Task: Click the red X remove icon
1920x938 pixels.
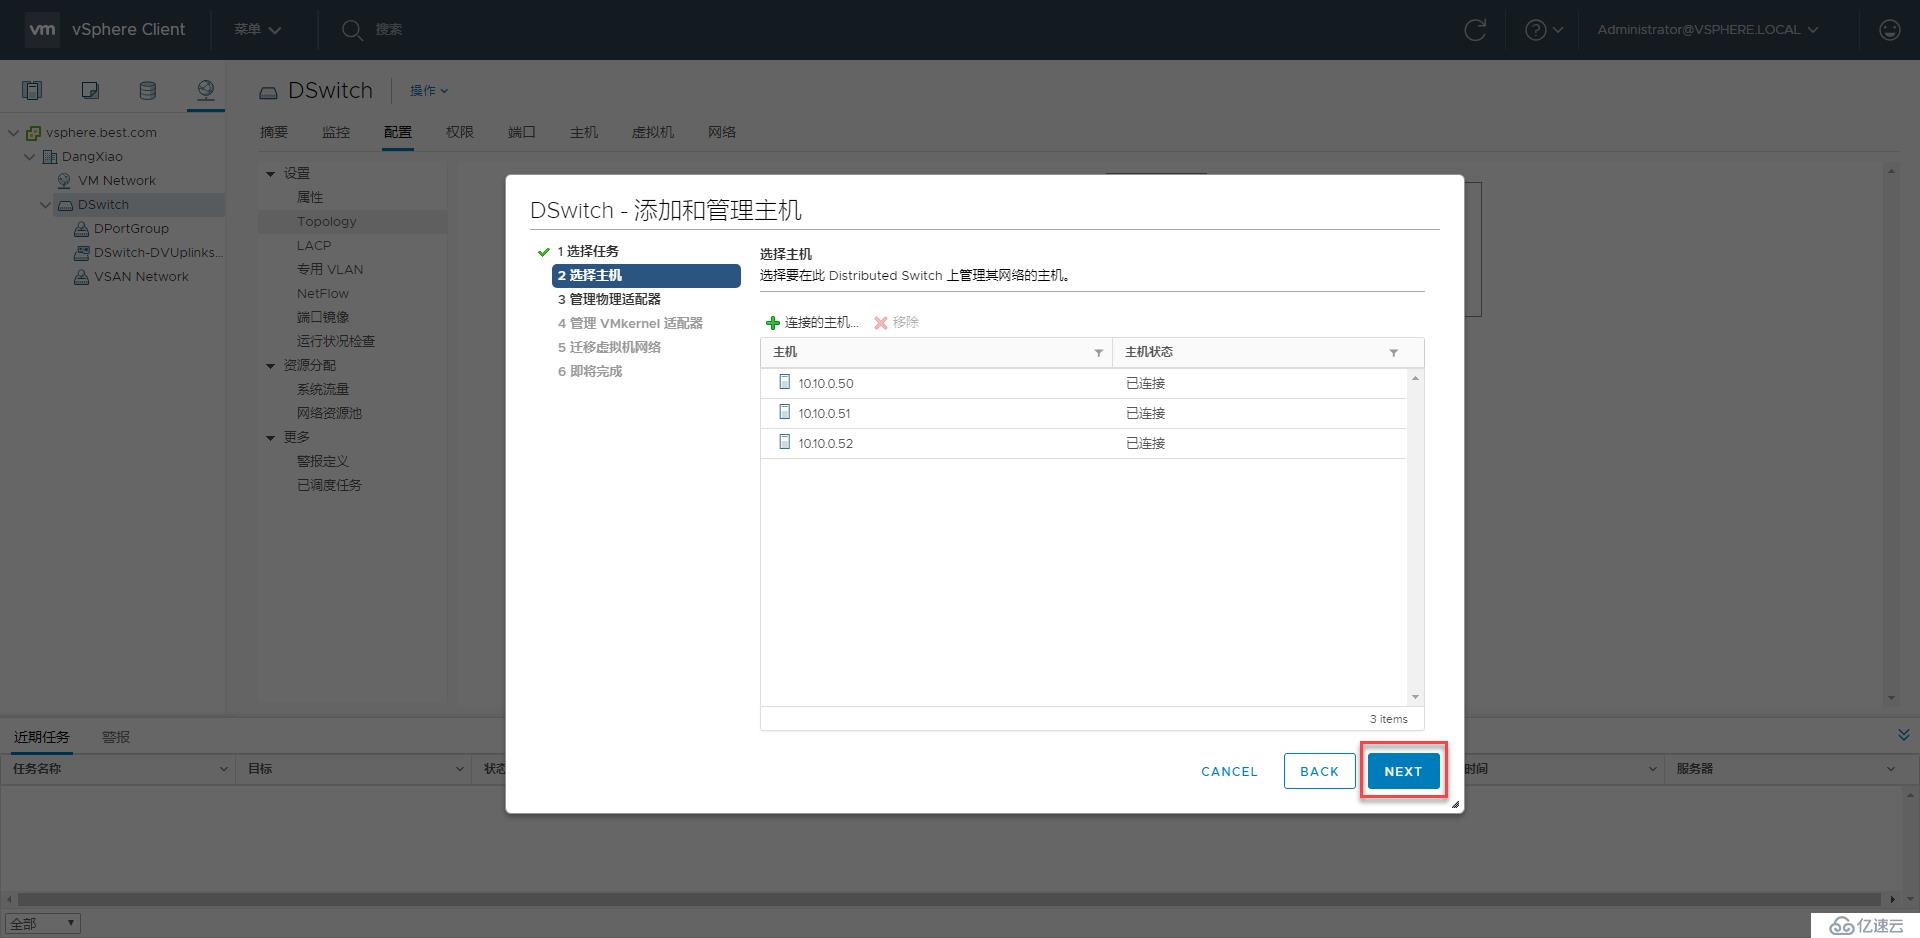Action: click(x=881, y=323)
